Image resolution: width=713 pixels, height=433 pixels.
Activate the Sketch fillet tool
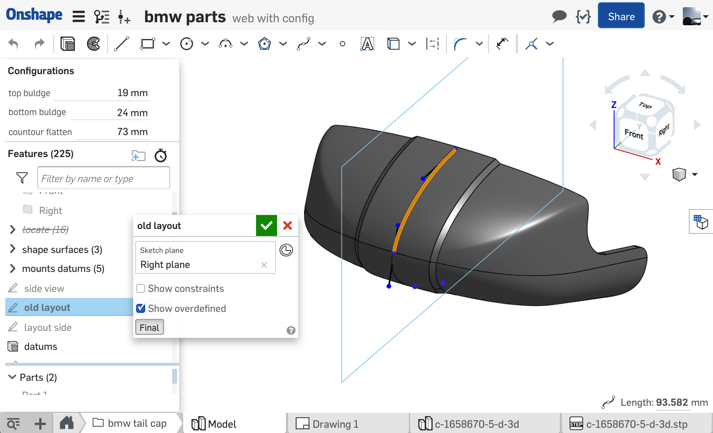click(x=460, y=44)
